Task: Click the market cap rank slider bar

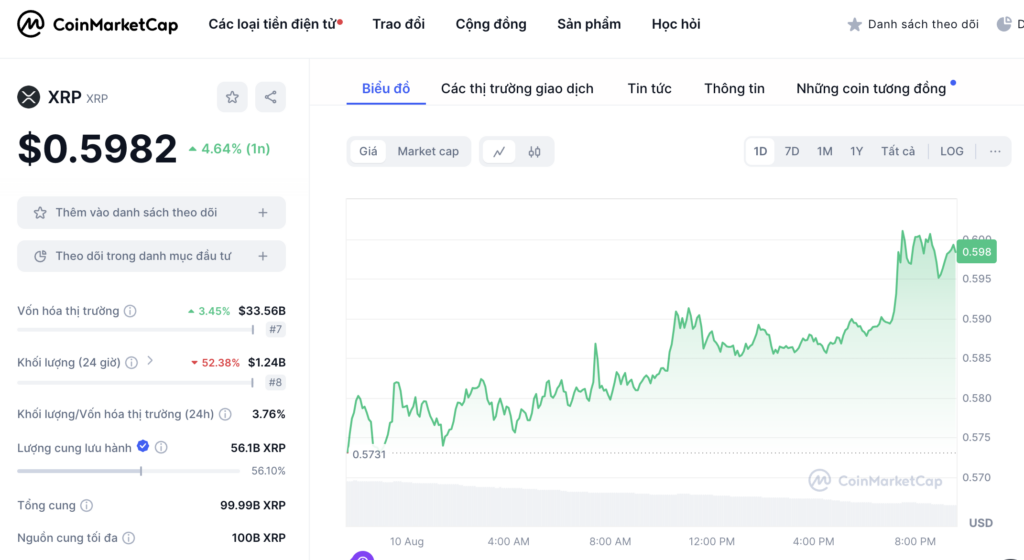Action: pyautogui.click(x=135, y=330)
